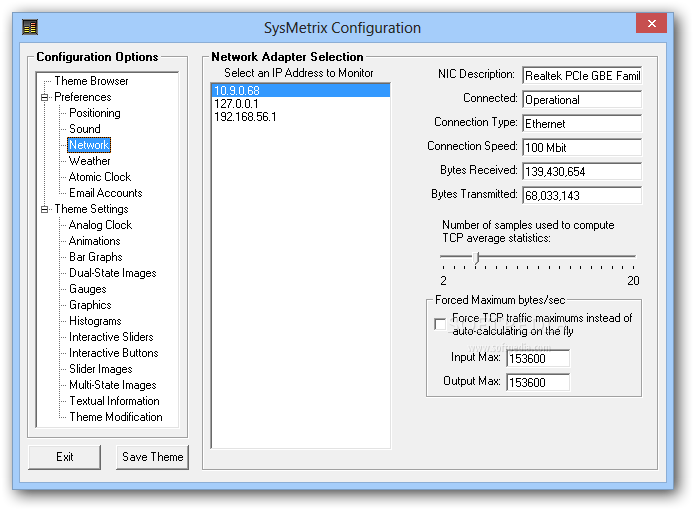Open Gauges theme settings
This screenshot has height=510, width=694.
(x=88, y=289)
